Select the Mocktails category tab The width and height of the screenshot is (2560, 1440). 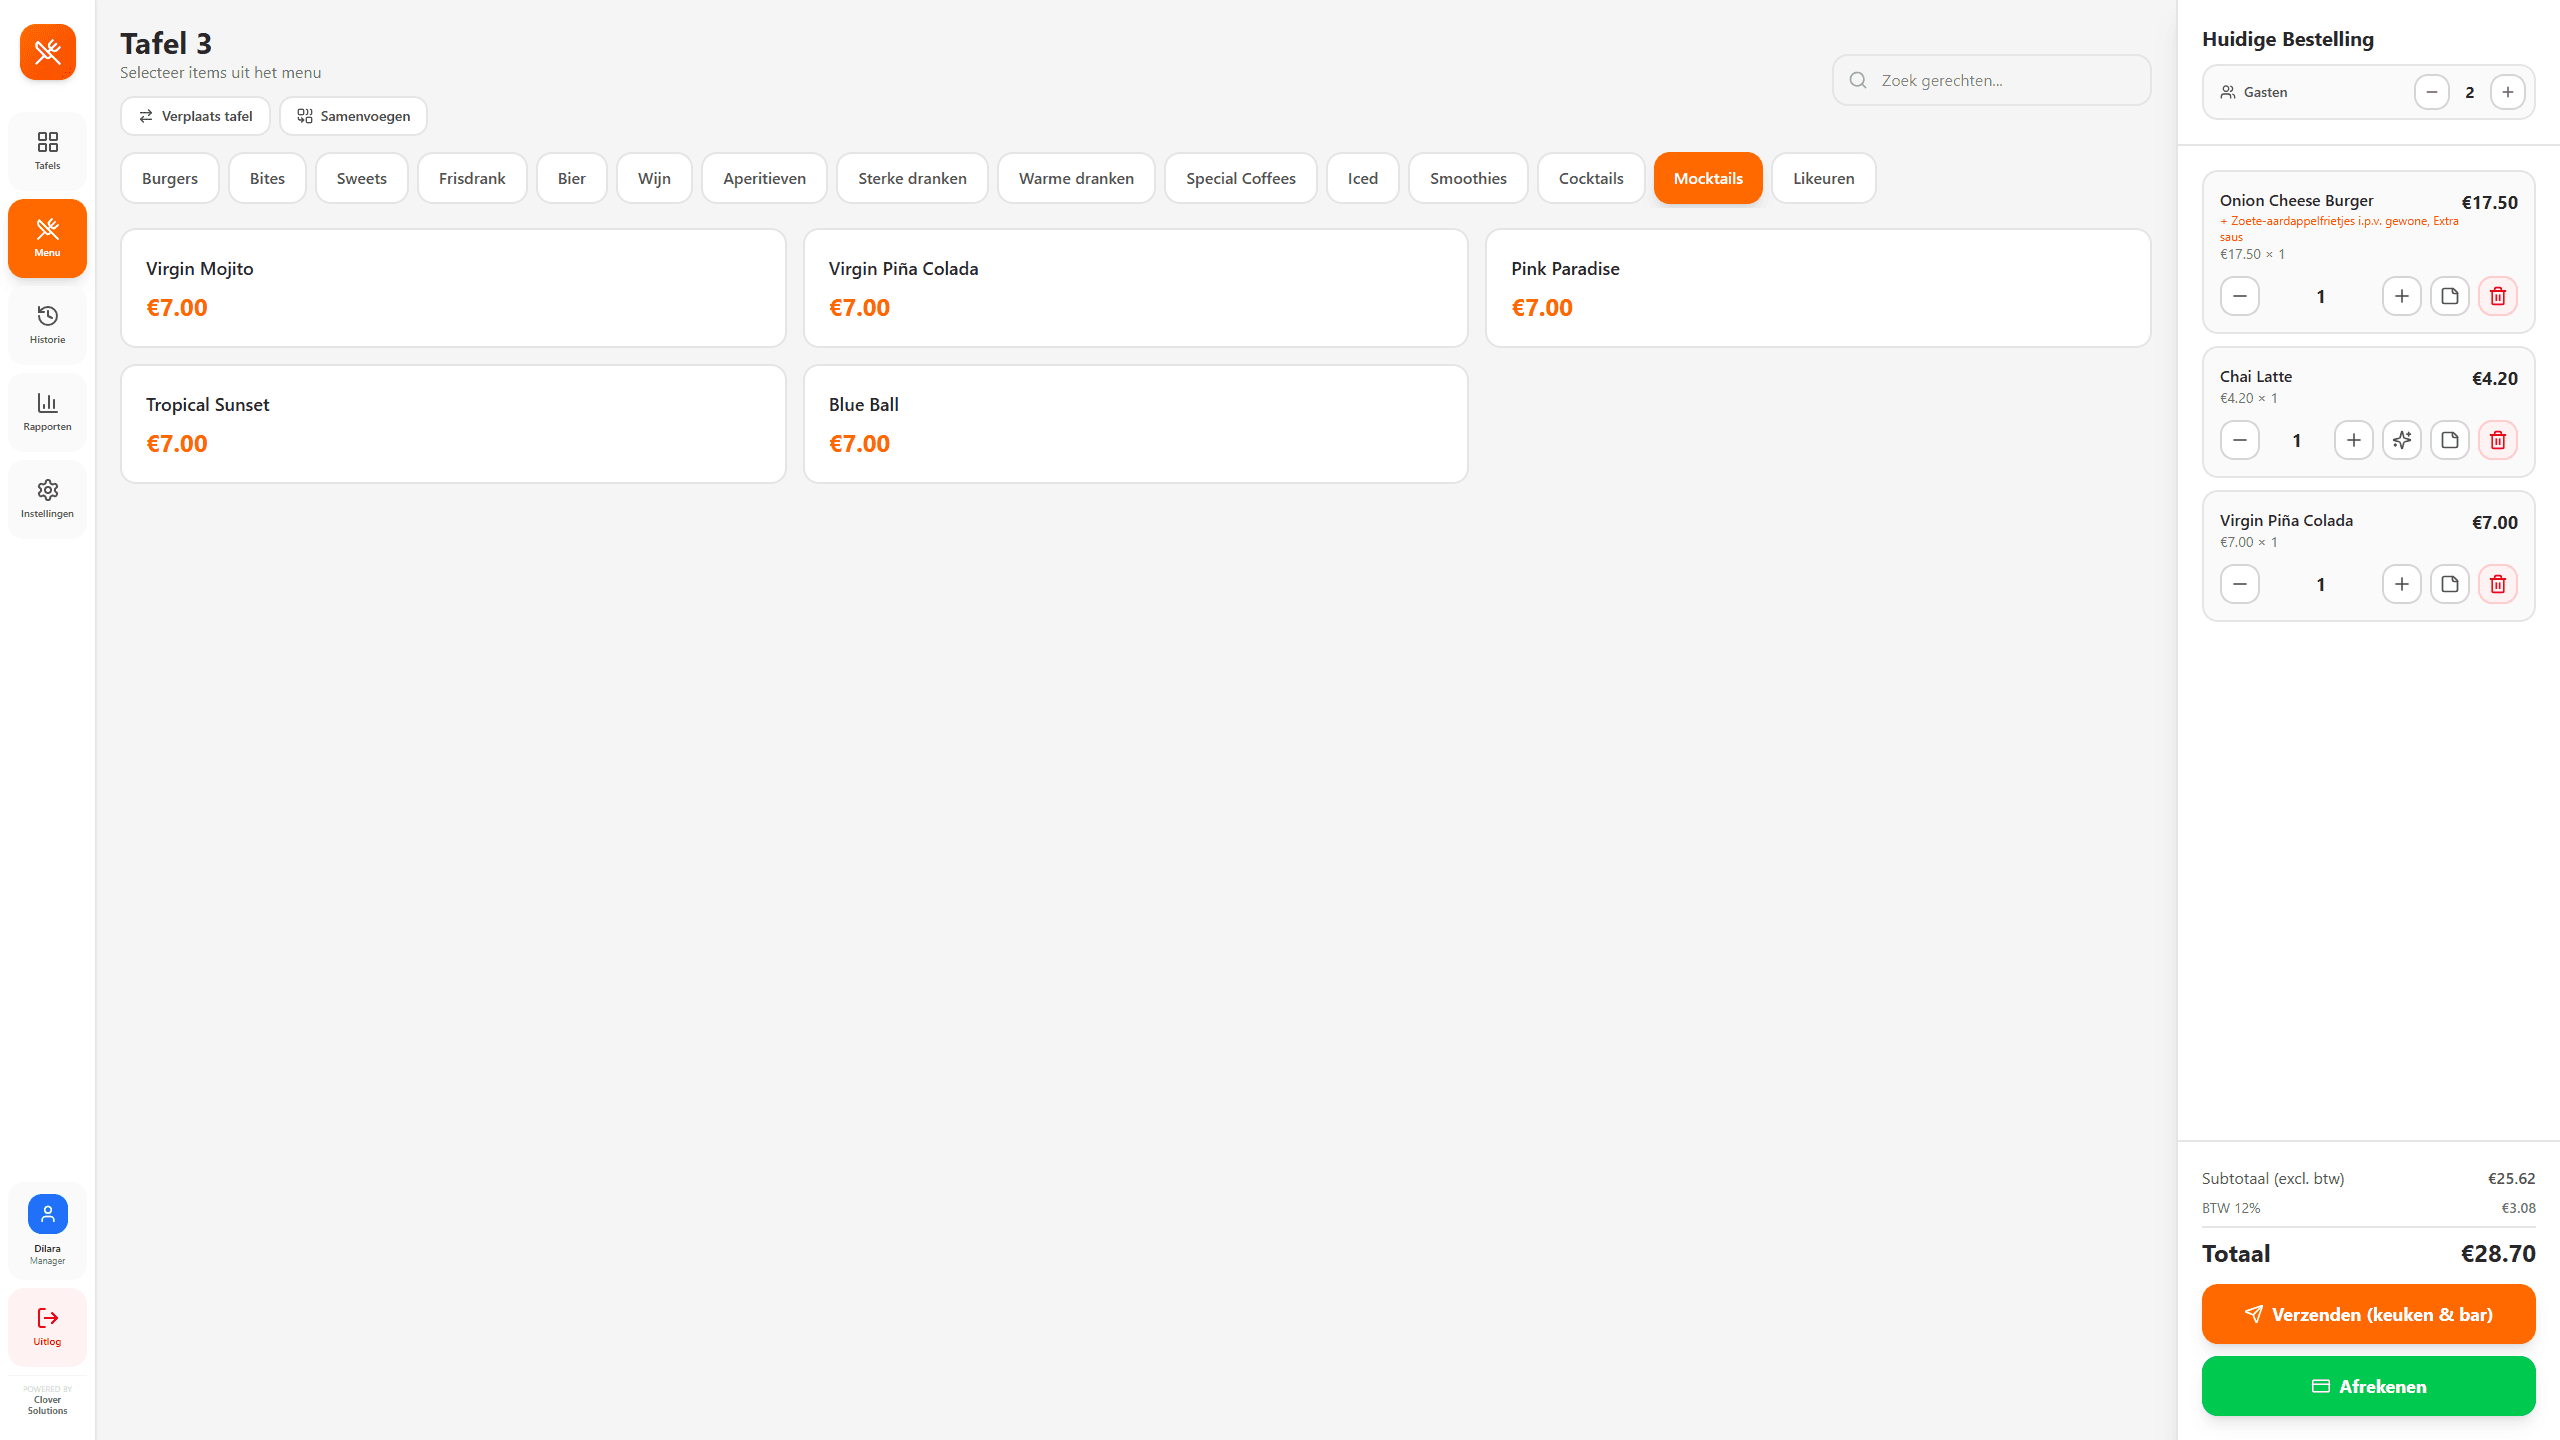click(1708, 178)
